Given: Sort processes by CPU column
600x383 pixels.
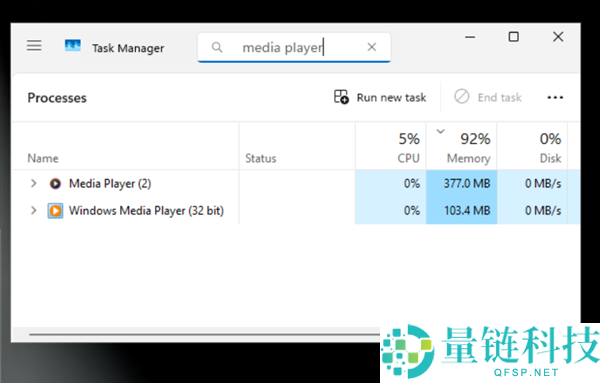Looking at the screenshot, I should coord(391,146).
